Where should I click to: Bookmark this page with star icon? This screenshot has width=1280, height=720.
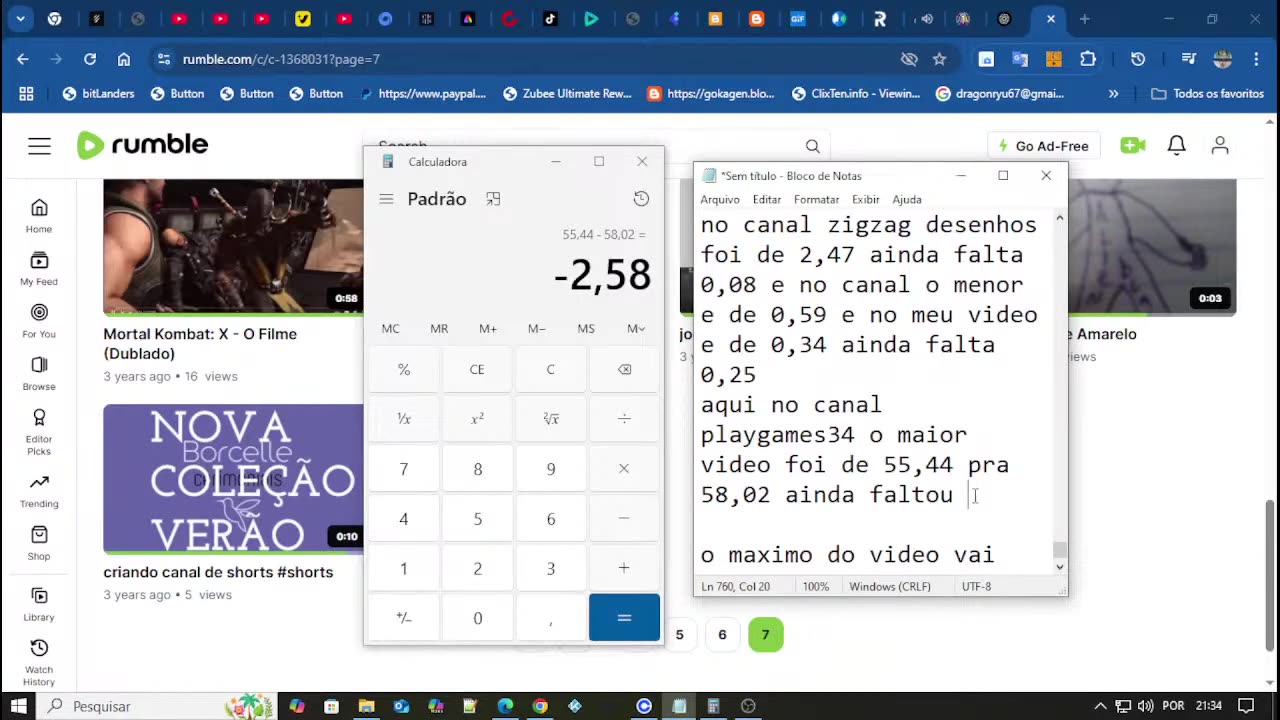click(x=939, y=59)
